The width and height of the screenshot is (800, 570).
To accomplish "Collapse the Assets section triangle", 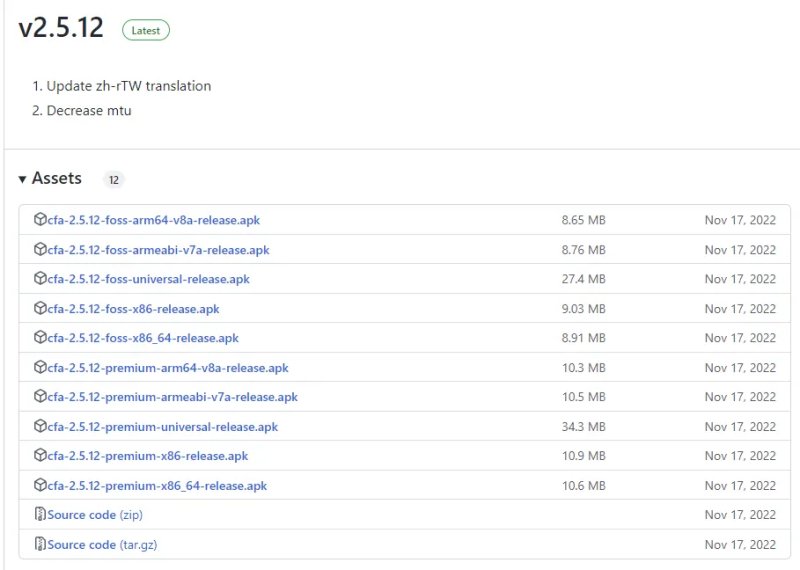I will 22,179.
